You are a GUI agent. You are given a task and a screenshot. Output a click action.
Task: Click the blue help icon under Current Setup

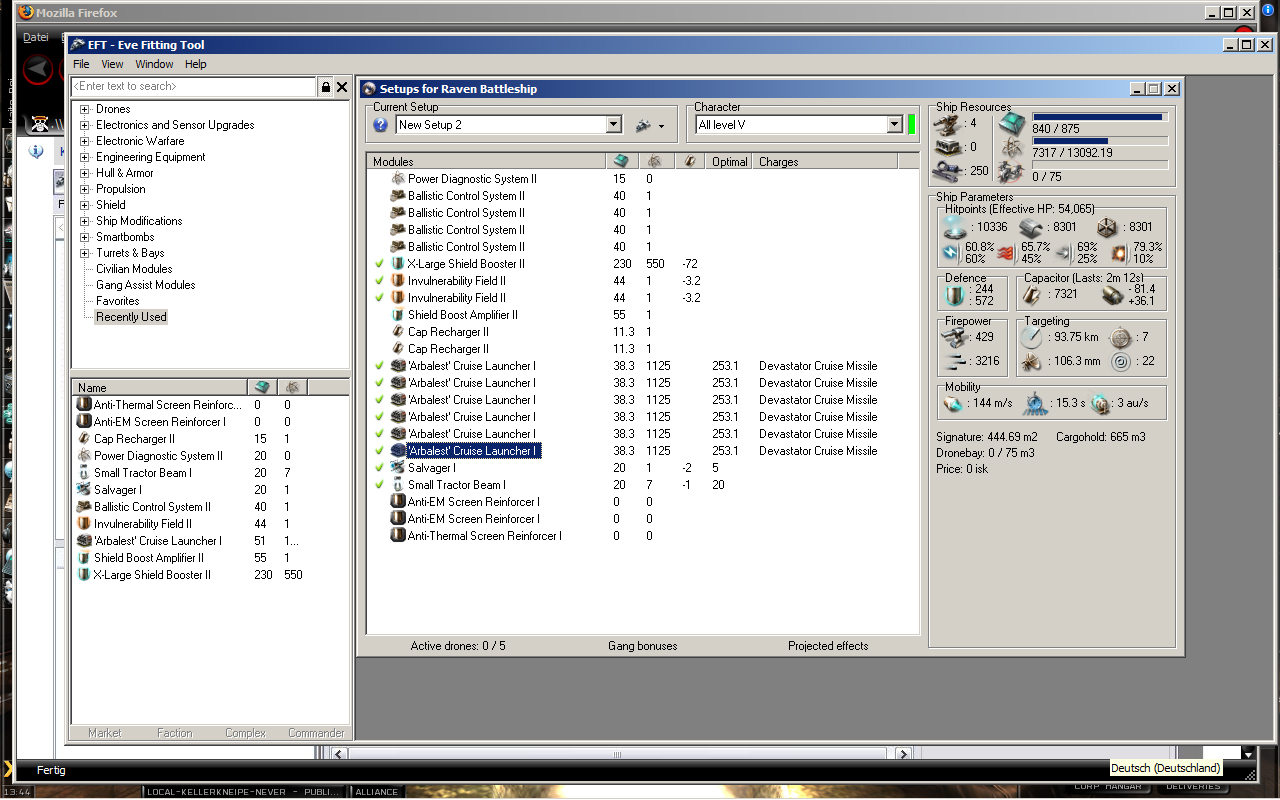coord(380,125)
